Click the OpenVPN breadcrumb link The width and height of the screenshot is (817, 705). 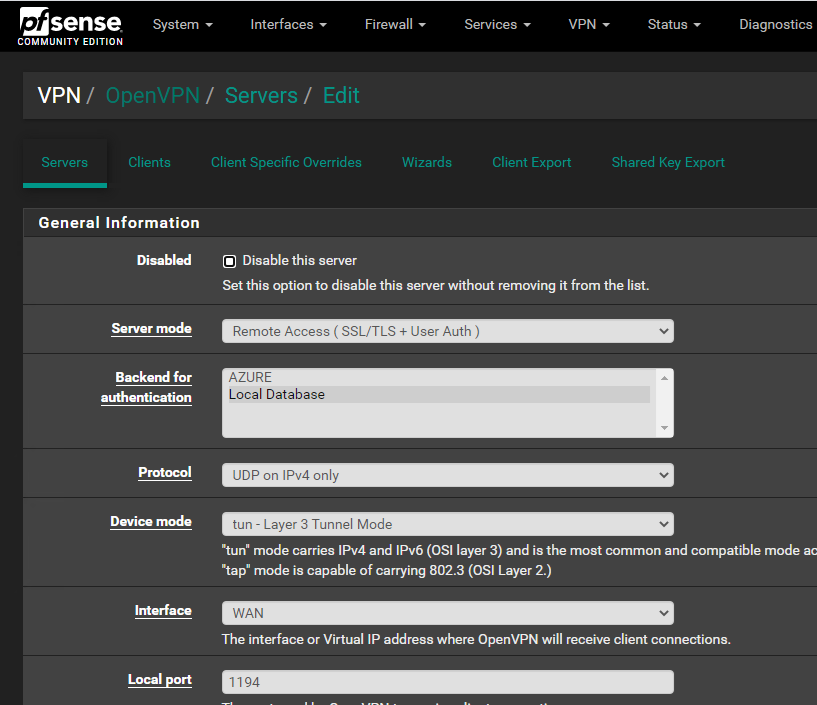153,96
